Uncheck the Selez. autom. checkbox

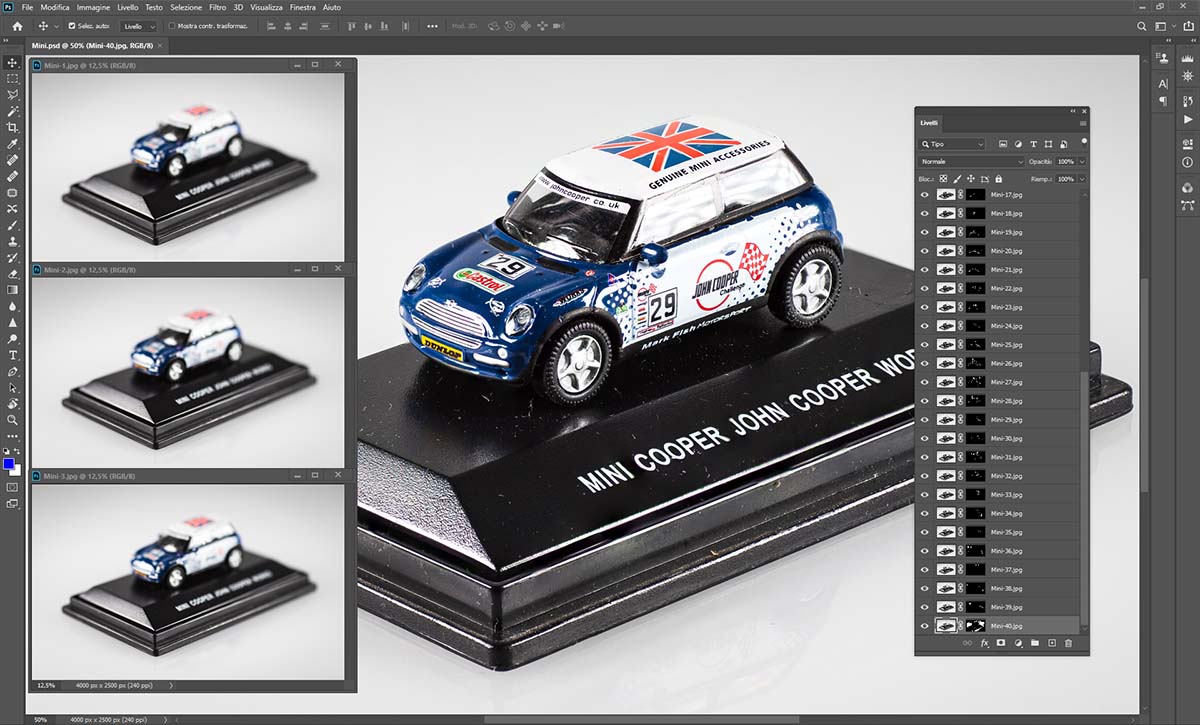(72, 25)
